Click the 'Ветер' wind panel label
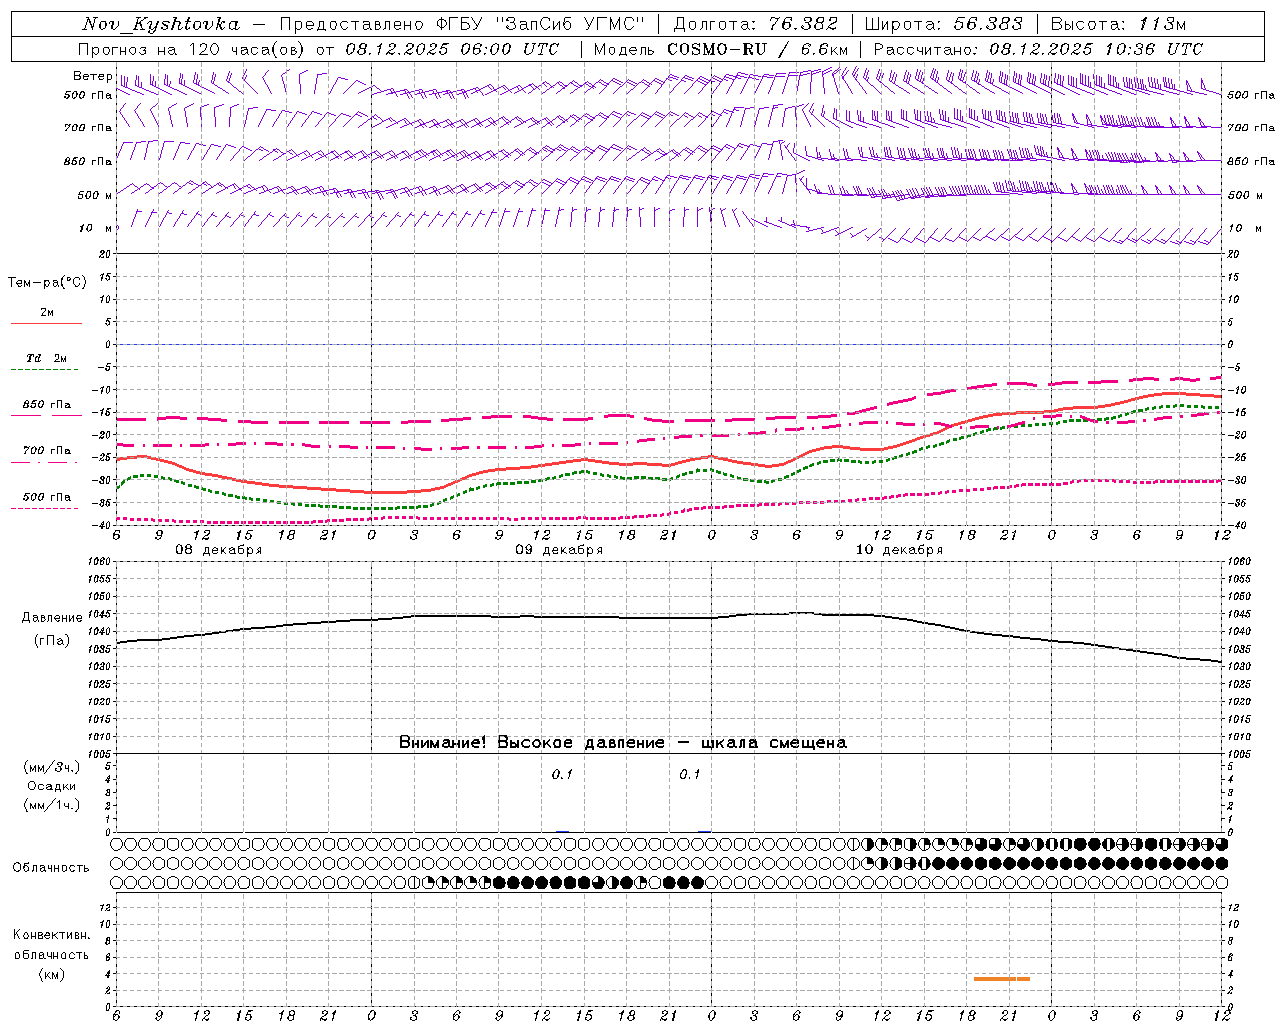 (x=92, y=76)
